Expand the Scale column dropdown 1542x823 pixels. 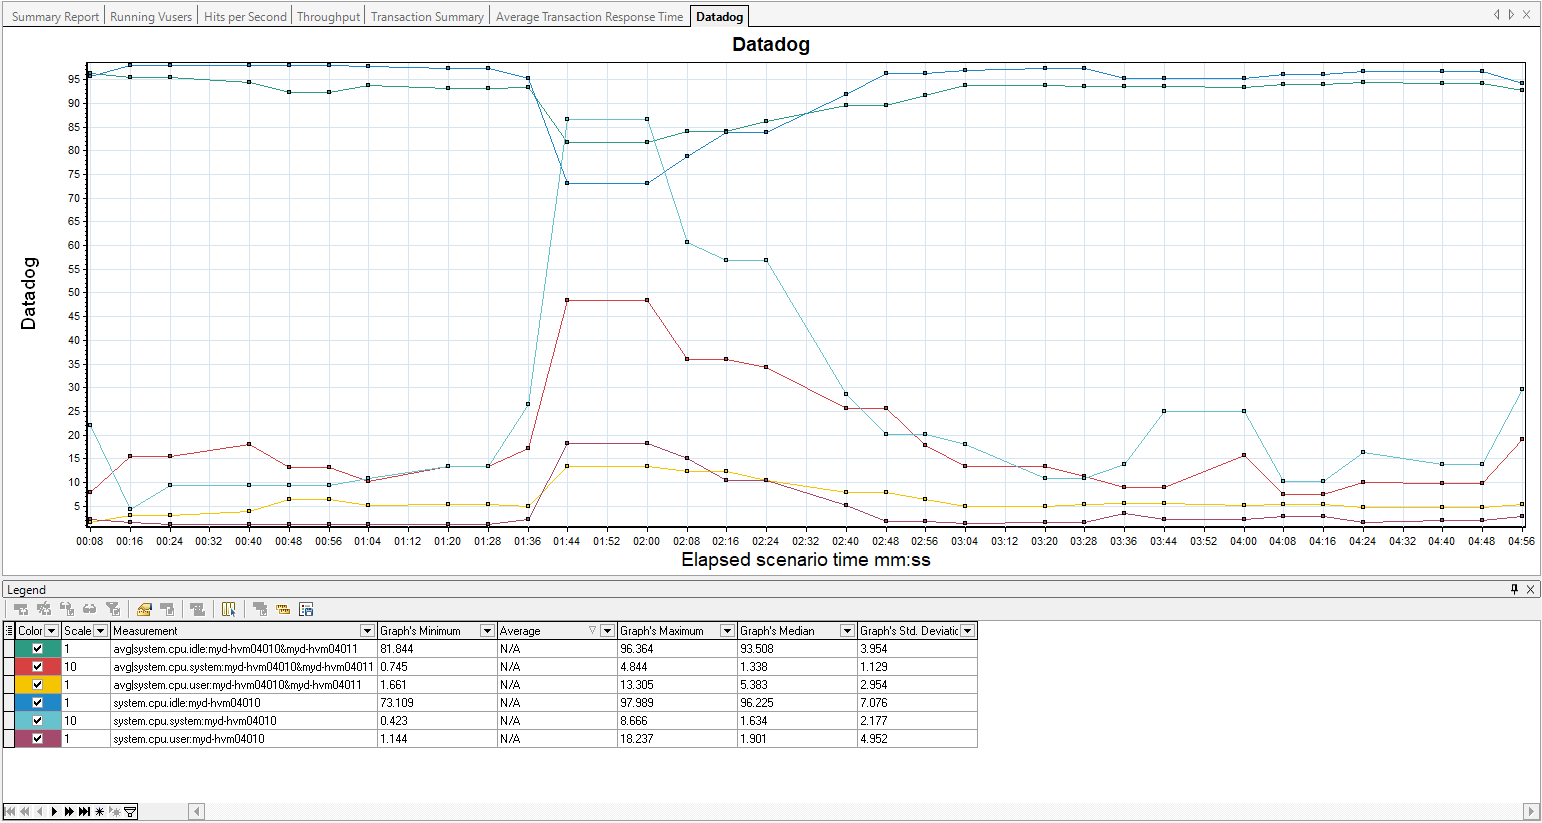[x=100, y=631]
